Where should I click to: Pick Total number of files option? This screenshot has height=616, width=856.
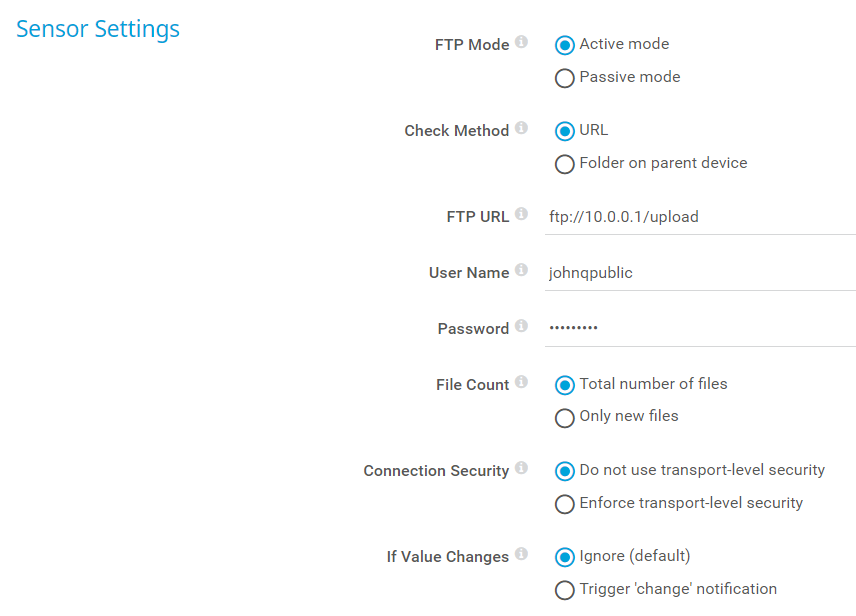(565, 385)
